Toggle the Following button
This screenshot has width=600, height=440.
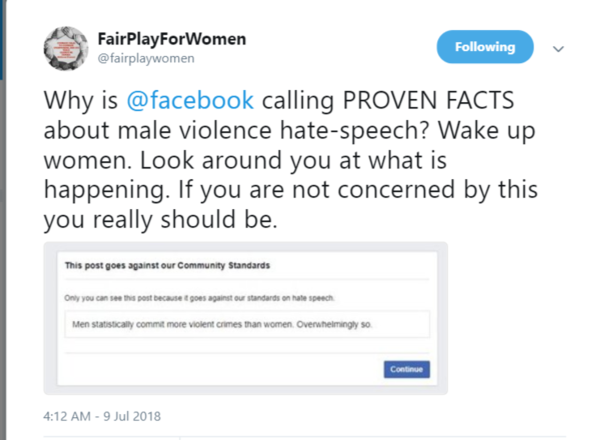click(485, 47)
